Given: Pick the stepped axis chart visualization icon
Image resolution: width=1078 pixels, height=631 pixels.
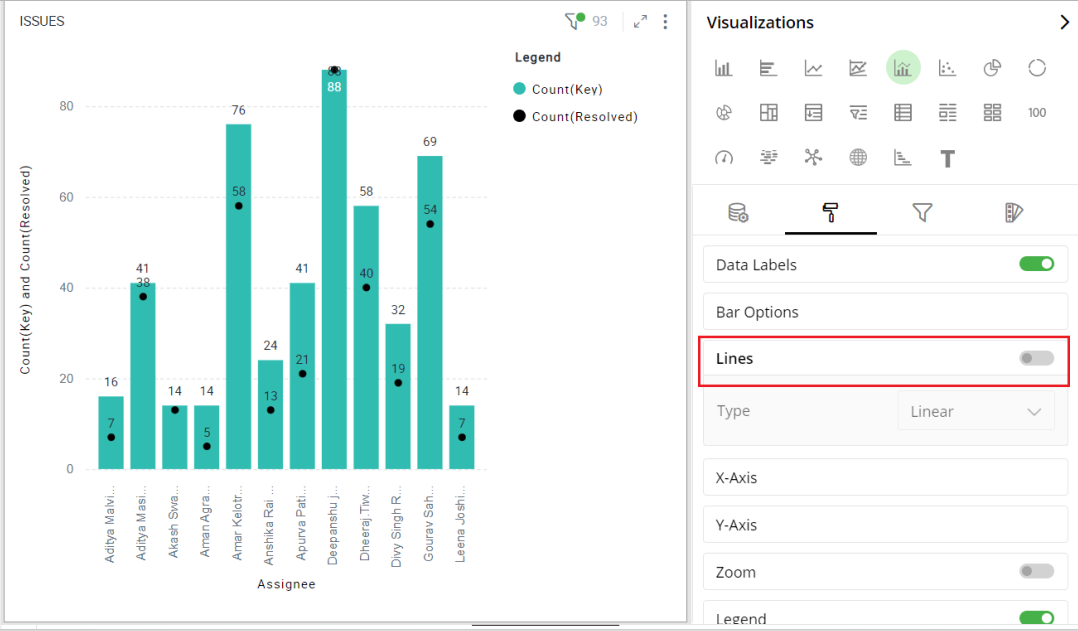Looking at the screenshot, I should (x=903, y=158).
